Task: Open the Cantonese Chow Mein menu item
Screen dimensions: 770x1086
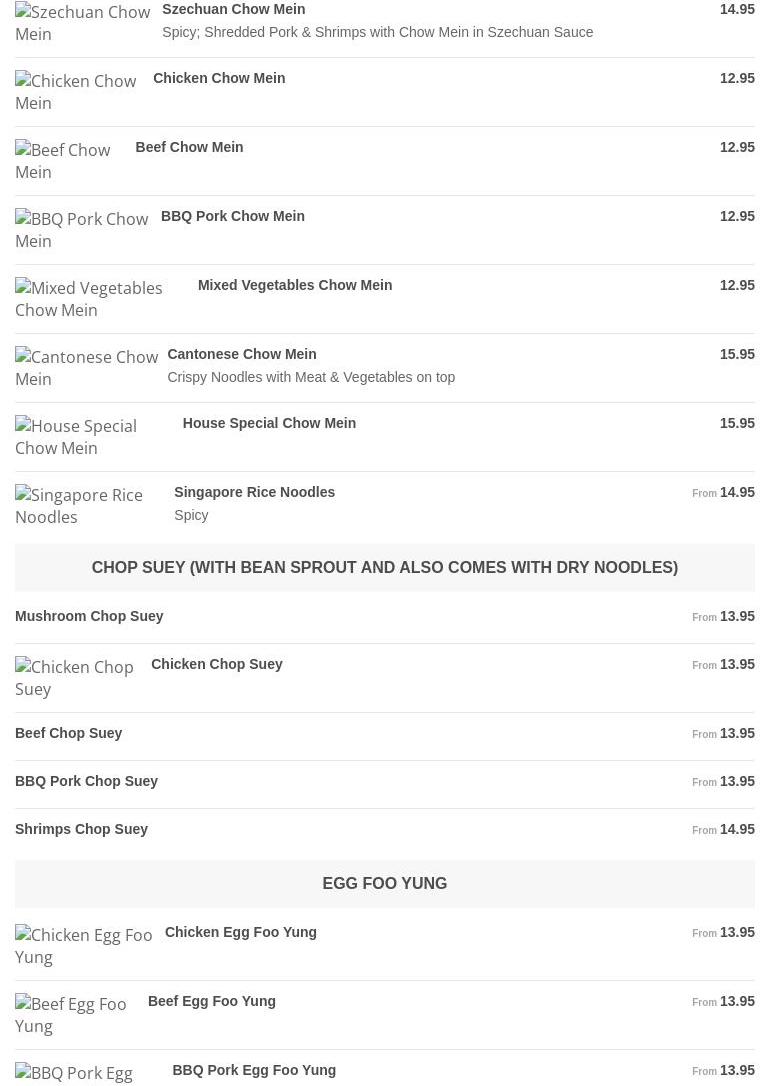Action: 241,354
